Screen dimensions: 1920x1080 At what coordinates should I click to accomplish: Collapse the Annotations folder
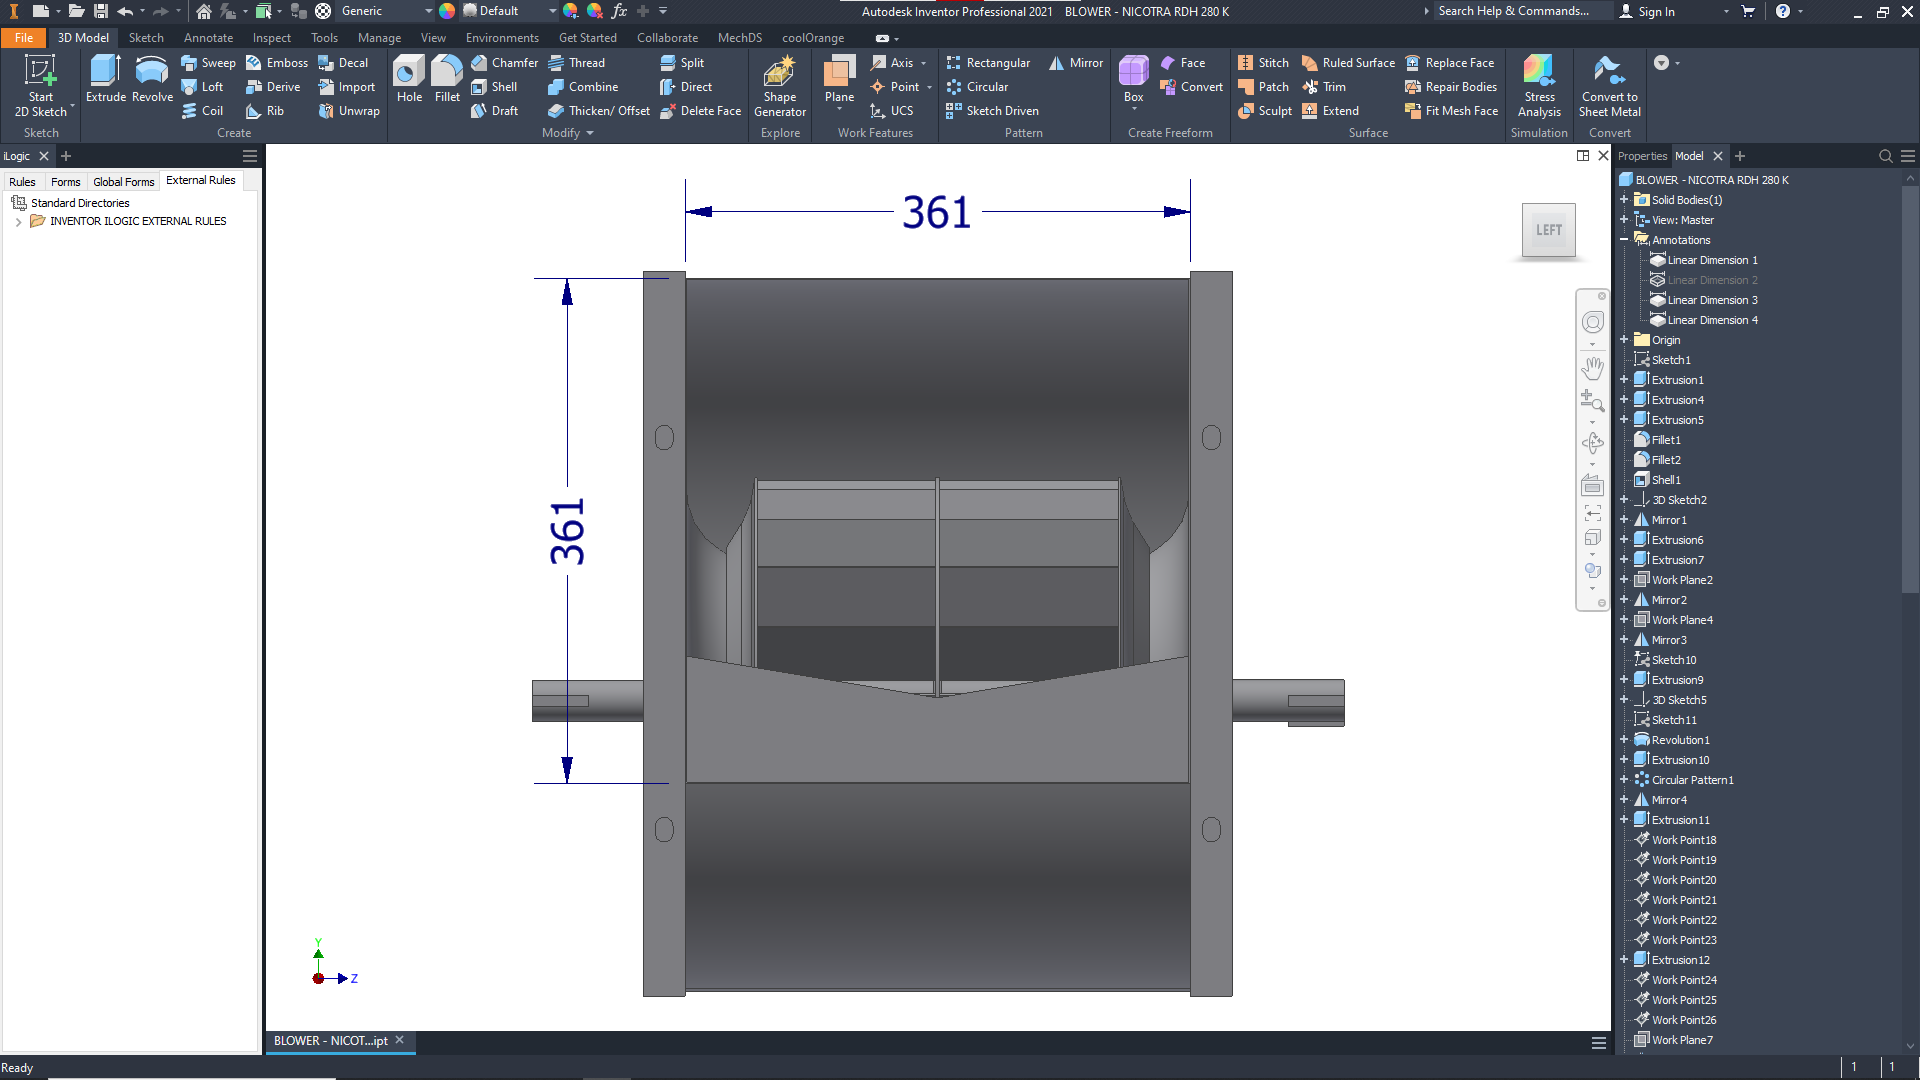pyautogui.click(x=1624, y=240)
